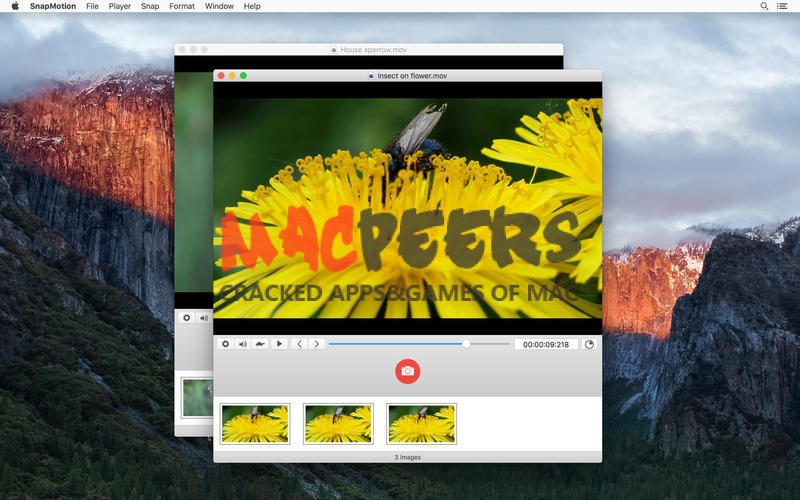
Task: Toggle volume in Insect on flower window
Action: pos(243,344)
